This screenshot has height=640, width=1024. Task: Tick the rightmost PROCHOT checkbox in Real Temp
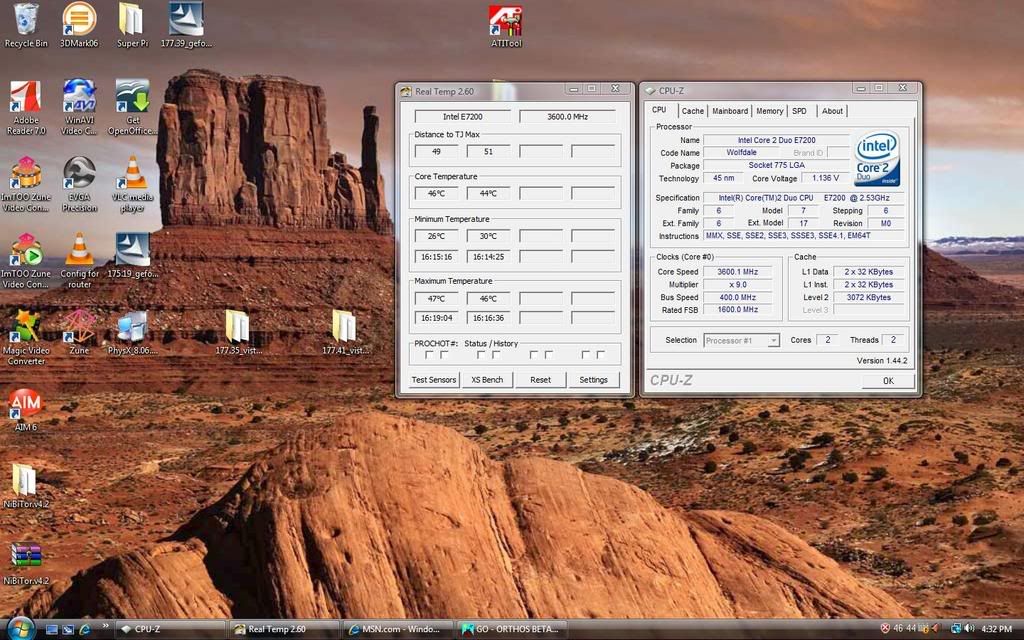coord(600,355)
